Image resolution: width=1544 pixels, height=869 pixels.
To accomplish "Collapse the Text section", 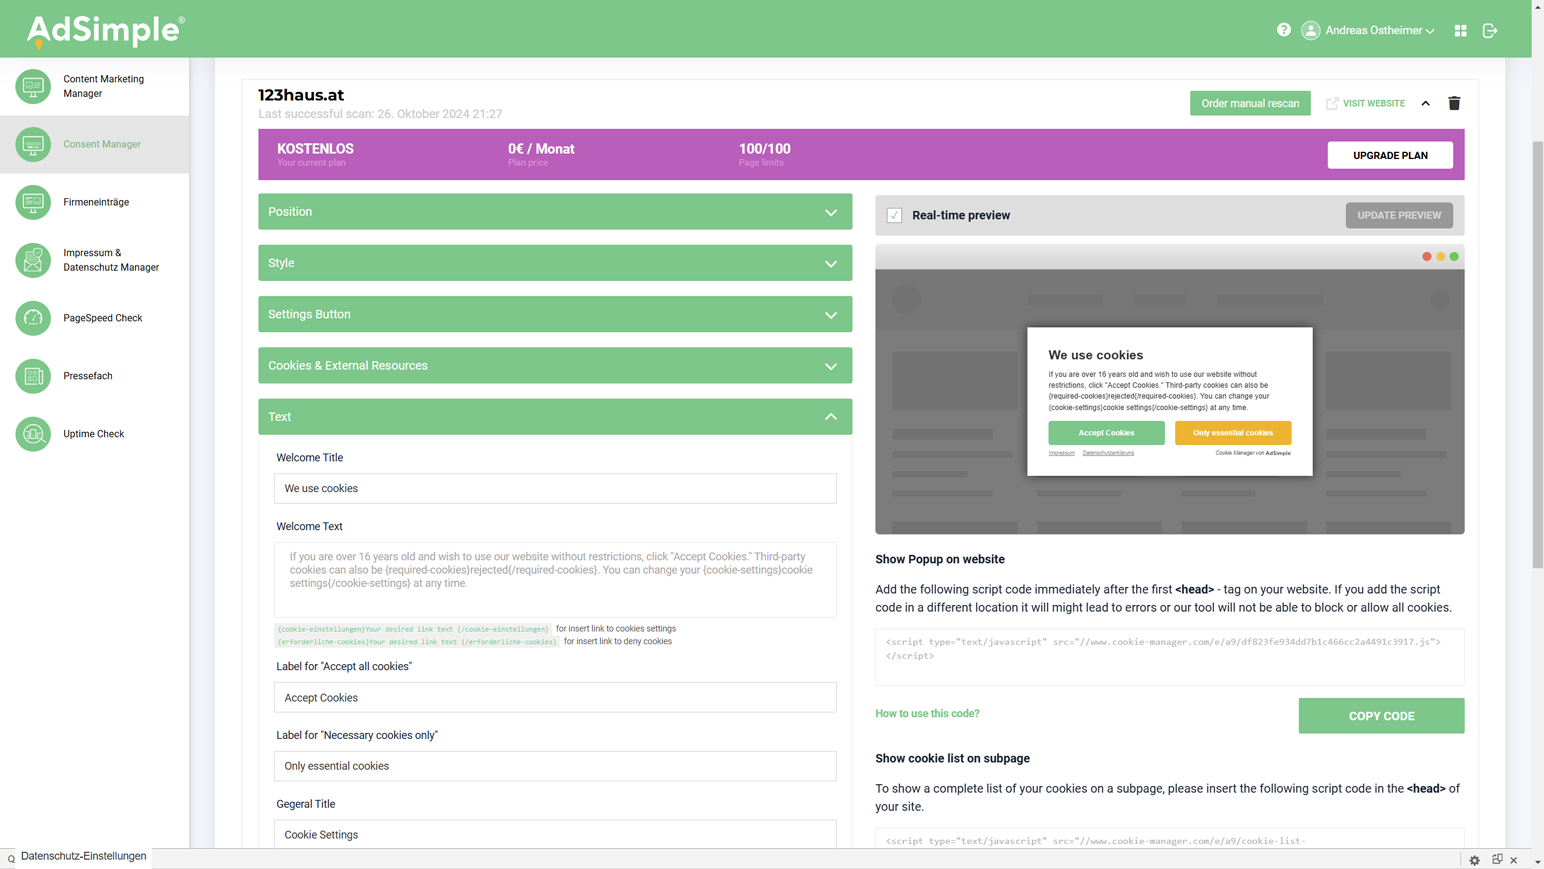I will tap(555, 417).
